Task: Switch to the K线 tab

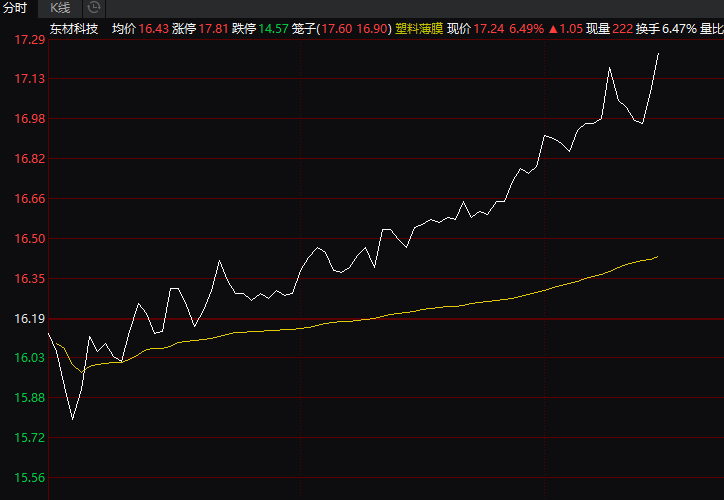Action: pos(60,8)
